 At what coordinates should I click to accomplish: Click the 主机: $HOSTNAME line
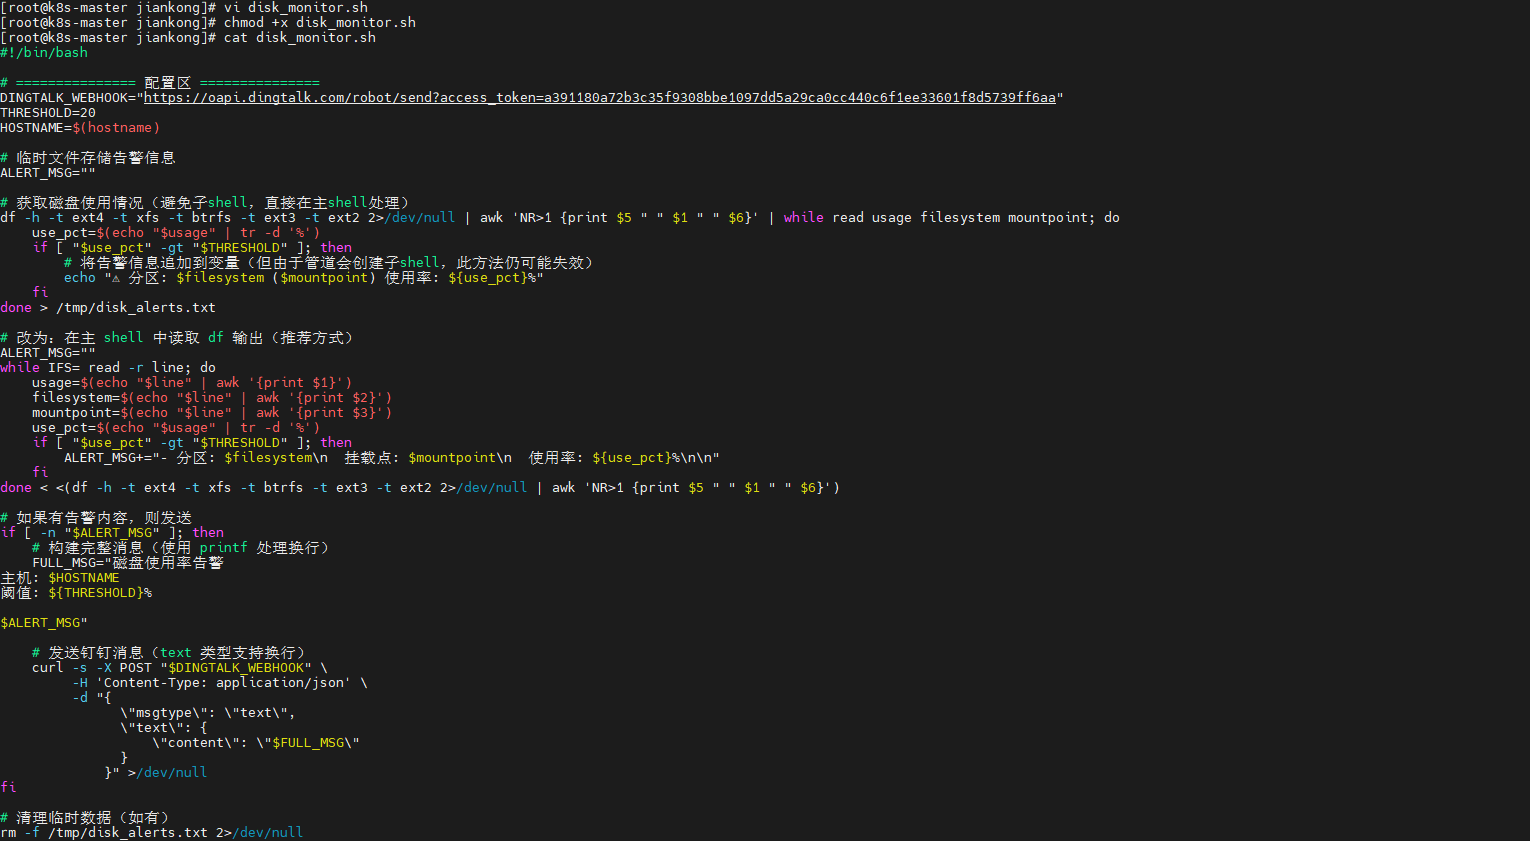pyautogui.click(x=60, y=578)
